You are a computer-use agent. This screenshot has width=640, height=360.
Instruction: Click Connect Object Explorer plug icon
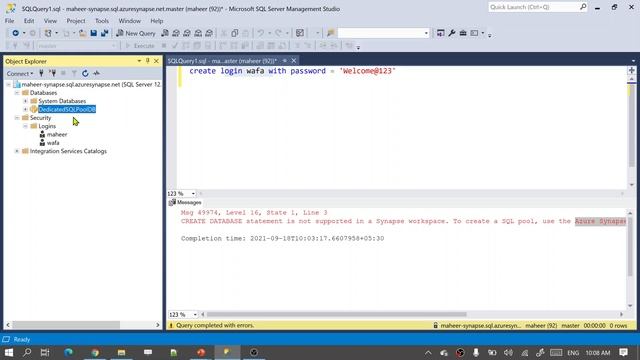41,73
